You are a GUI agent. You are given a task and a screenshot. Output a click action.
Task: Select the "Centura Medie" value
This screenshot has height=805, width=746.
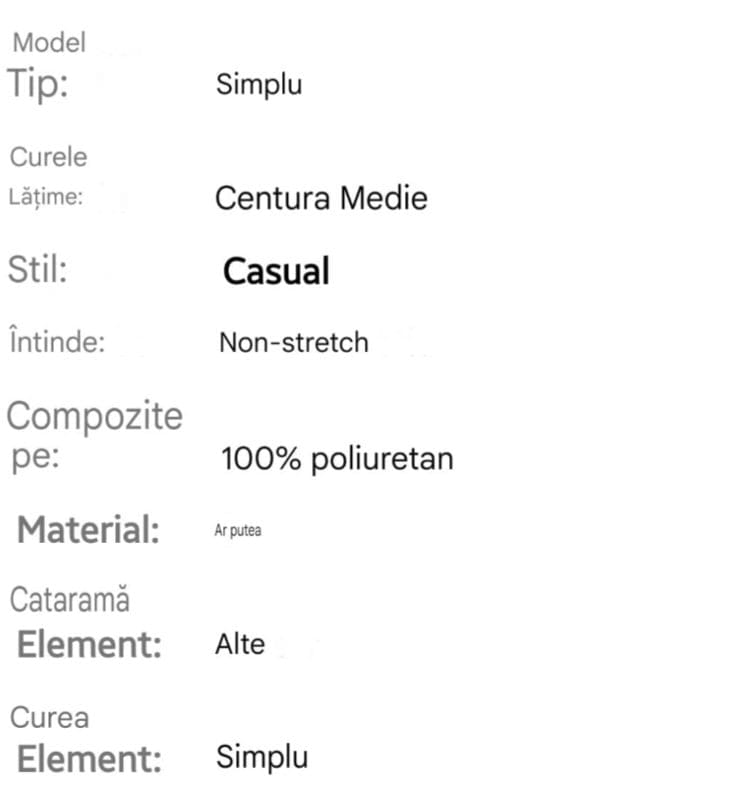click(321, 198)
